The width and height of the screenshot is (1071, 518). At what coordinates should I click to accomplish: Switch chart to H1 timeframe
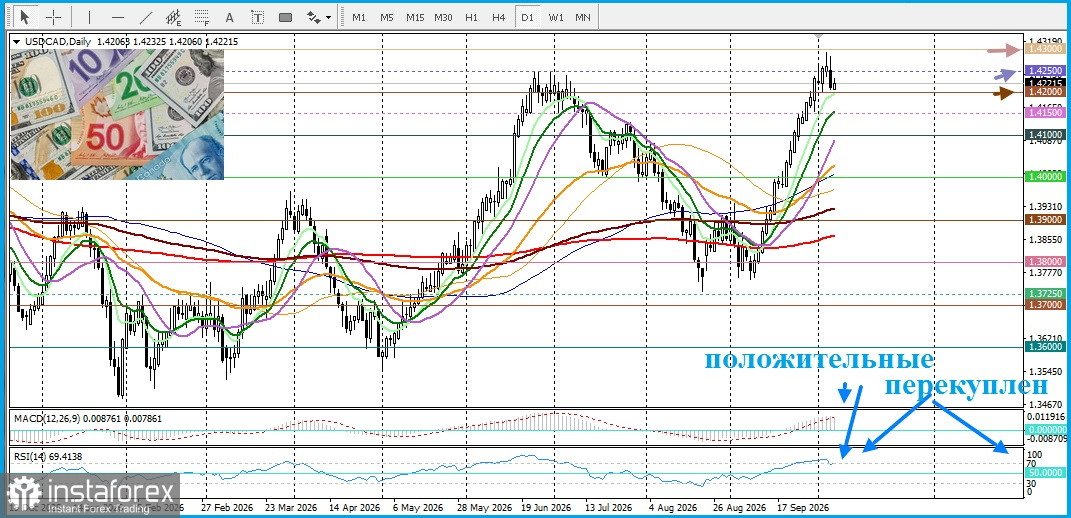pyautogui.click(x=471, y=17)
